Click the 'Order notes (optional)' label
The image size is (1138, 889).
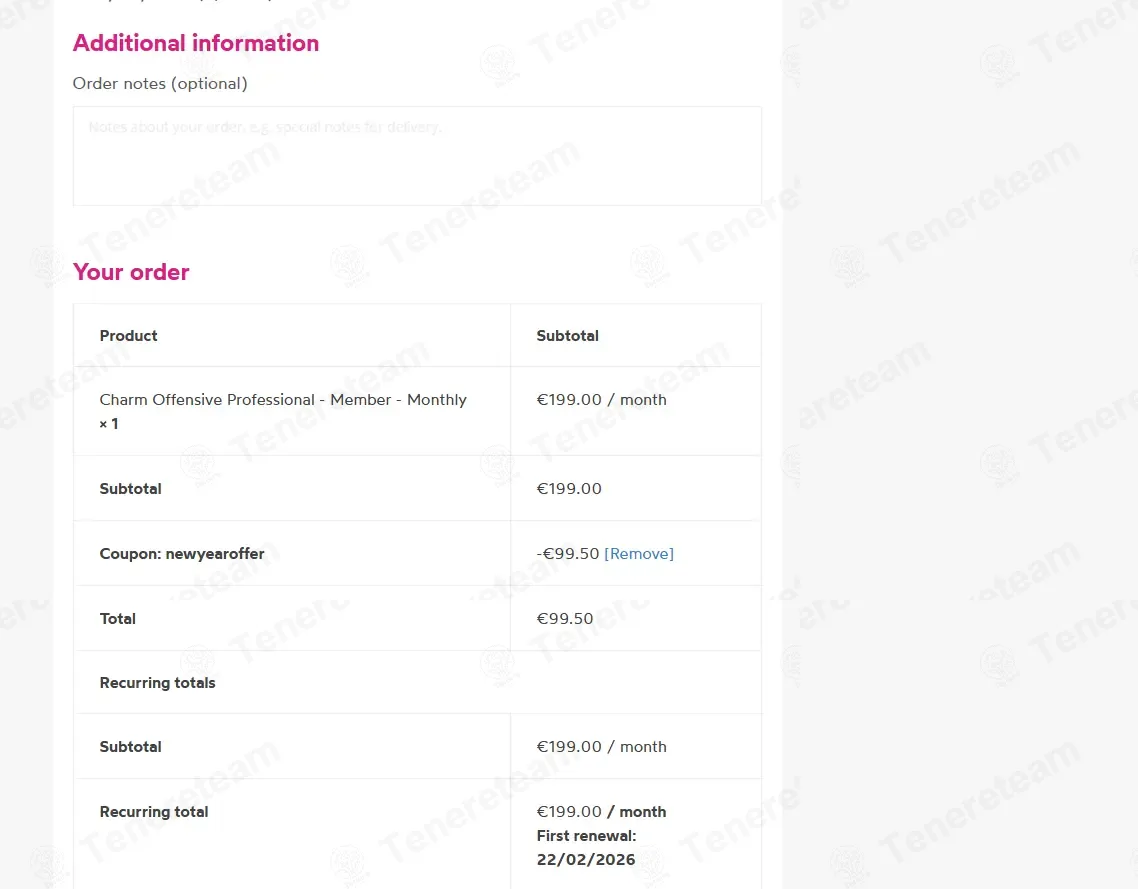click(160, 83)
